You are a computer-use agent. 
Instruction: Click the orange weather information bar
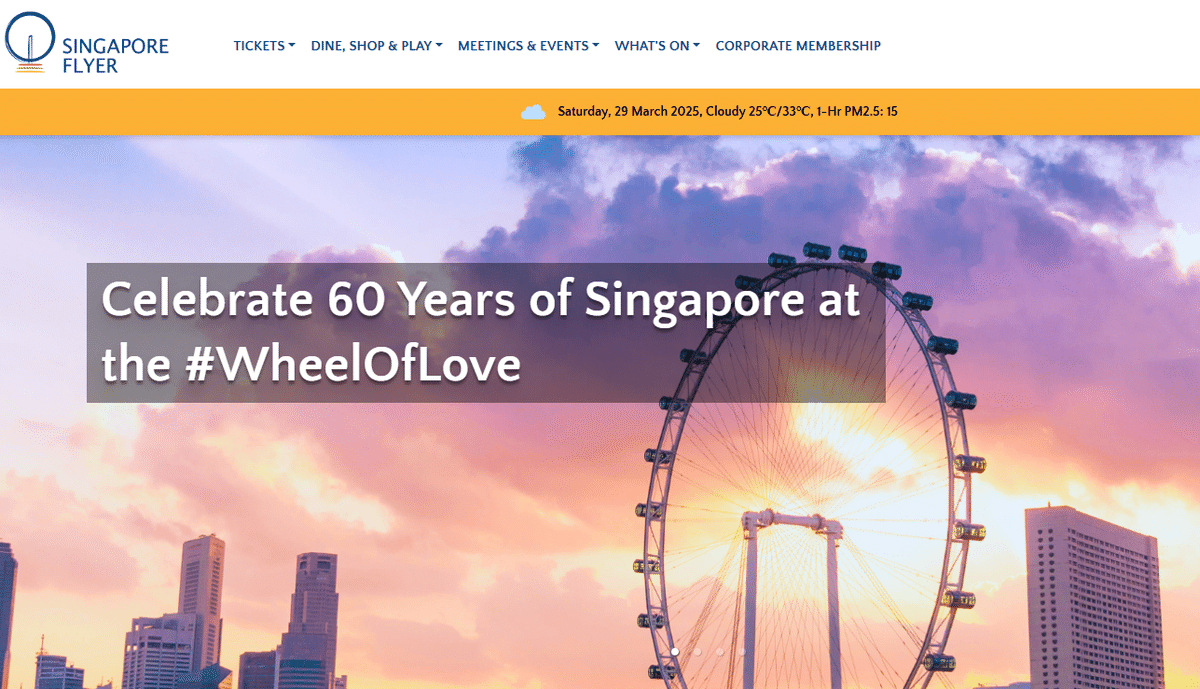pyautogui.click(x=600, y=111)
